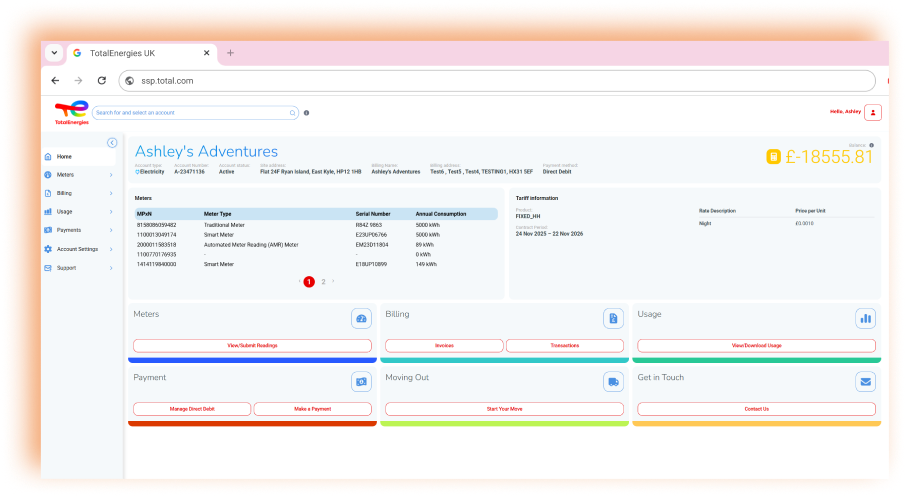
Task: Open Account Settings in the sidebar
Action: tap(79, 249)
